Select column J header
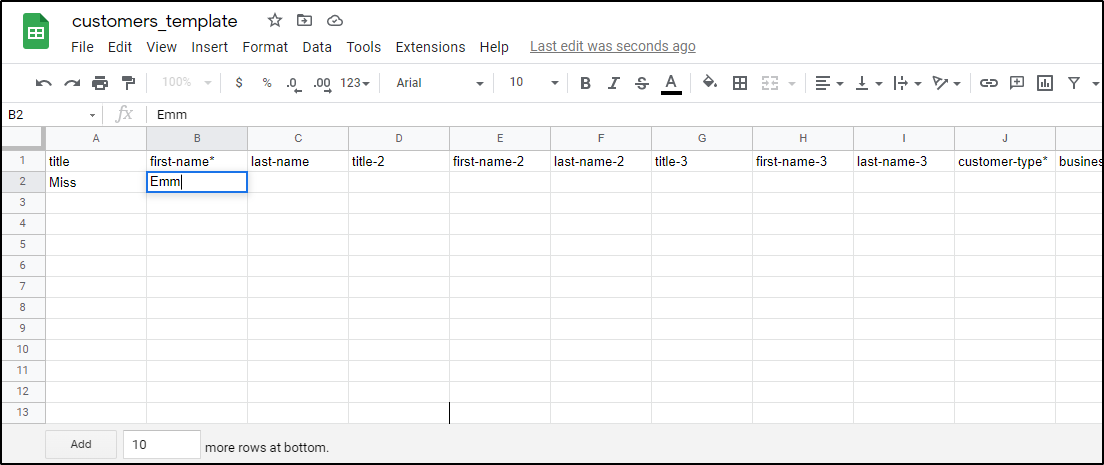1104x465 pixels. point(1005,138)
